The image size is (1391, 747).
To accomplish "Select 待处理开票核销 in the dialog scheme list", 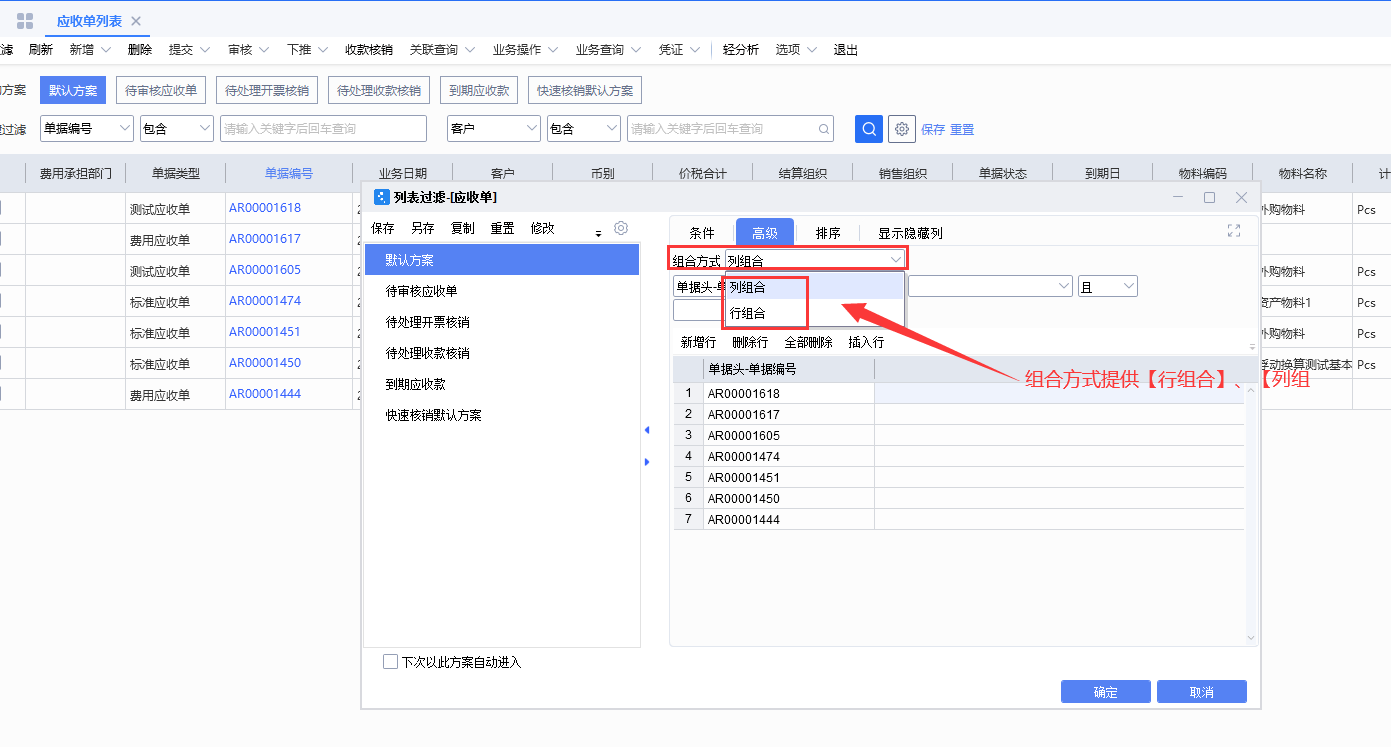I will click(502, 322).
